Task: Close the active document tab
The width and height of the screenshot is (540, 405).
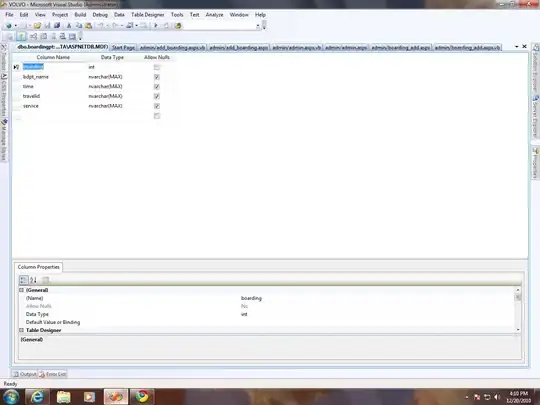Action: [524, 46]
